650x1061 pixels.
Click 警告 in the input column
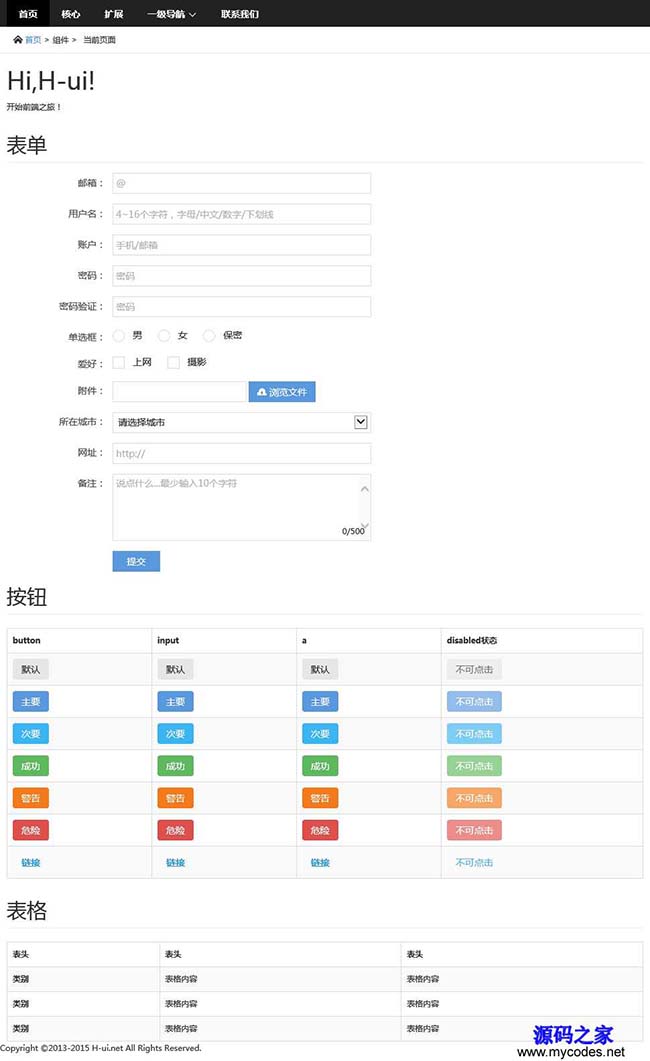175,798
